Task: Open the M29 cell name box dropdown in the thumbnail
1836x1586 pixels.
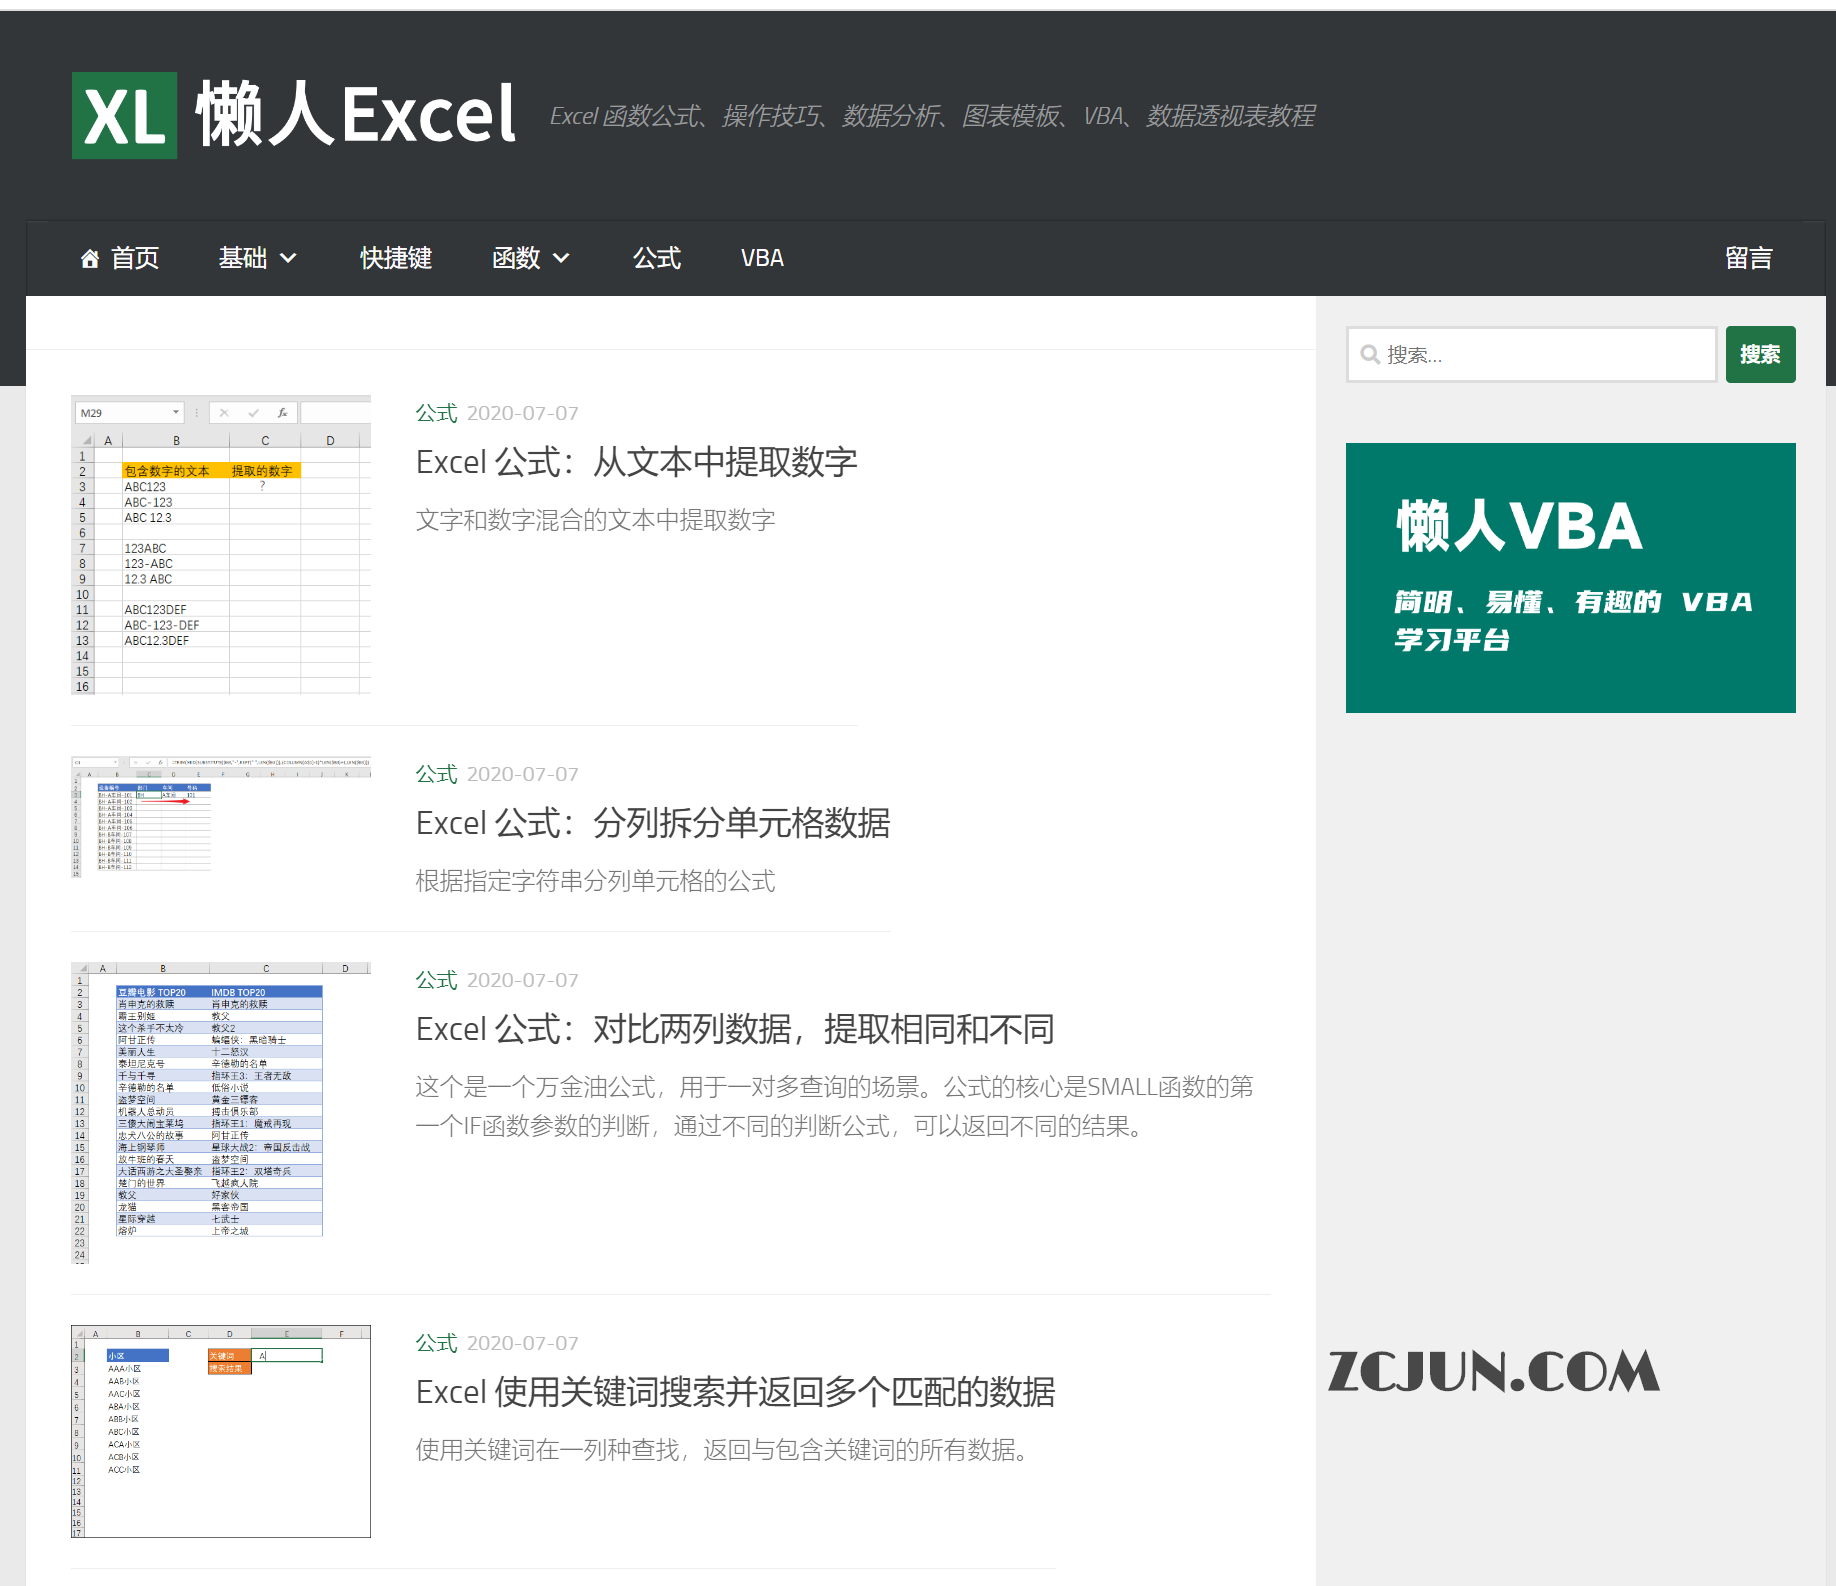Action: click(x=176, y=412)
